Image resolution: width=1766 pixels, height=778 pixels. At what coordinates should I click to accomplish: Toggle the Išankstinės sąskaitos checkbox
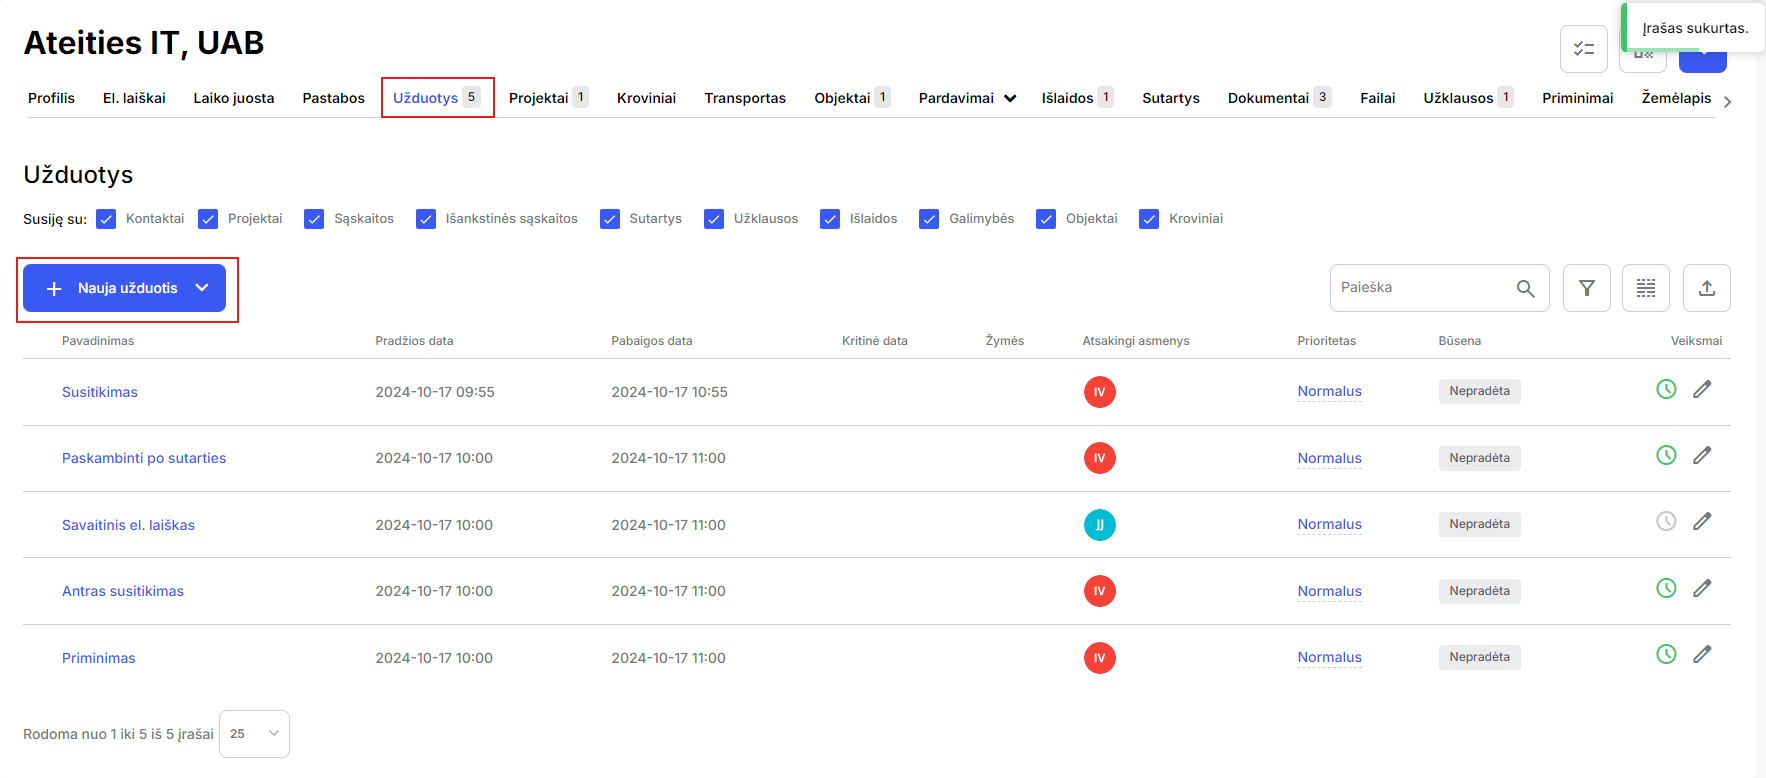(426, 219)
